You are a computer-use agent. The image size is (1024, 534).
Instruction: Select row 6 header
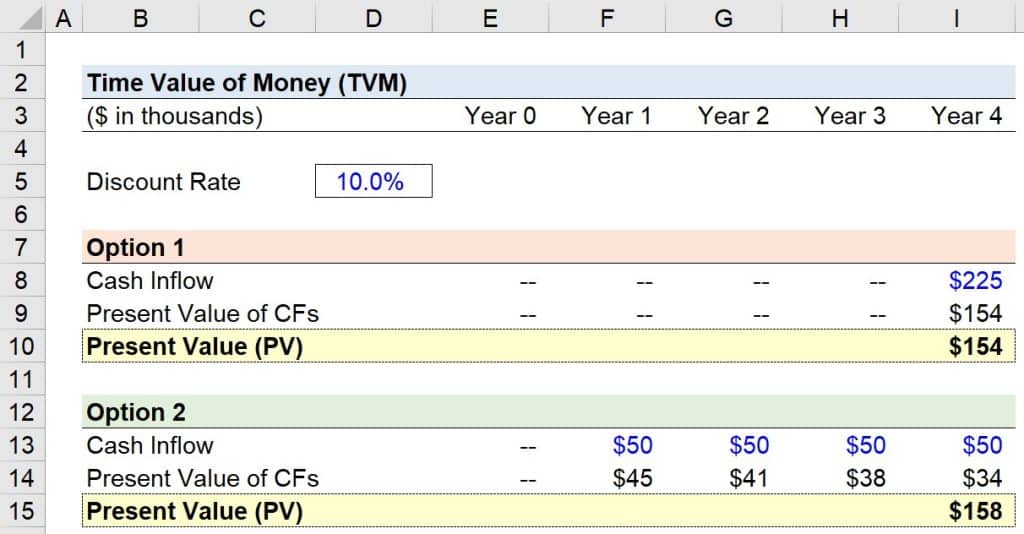tap(22, 214)
